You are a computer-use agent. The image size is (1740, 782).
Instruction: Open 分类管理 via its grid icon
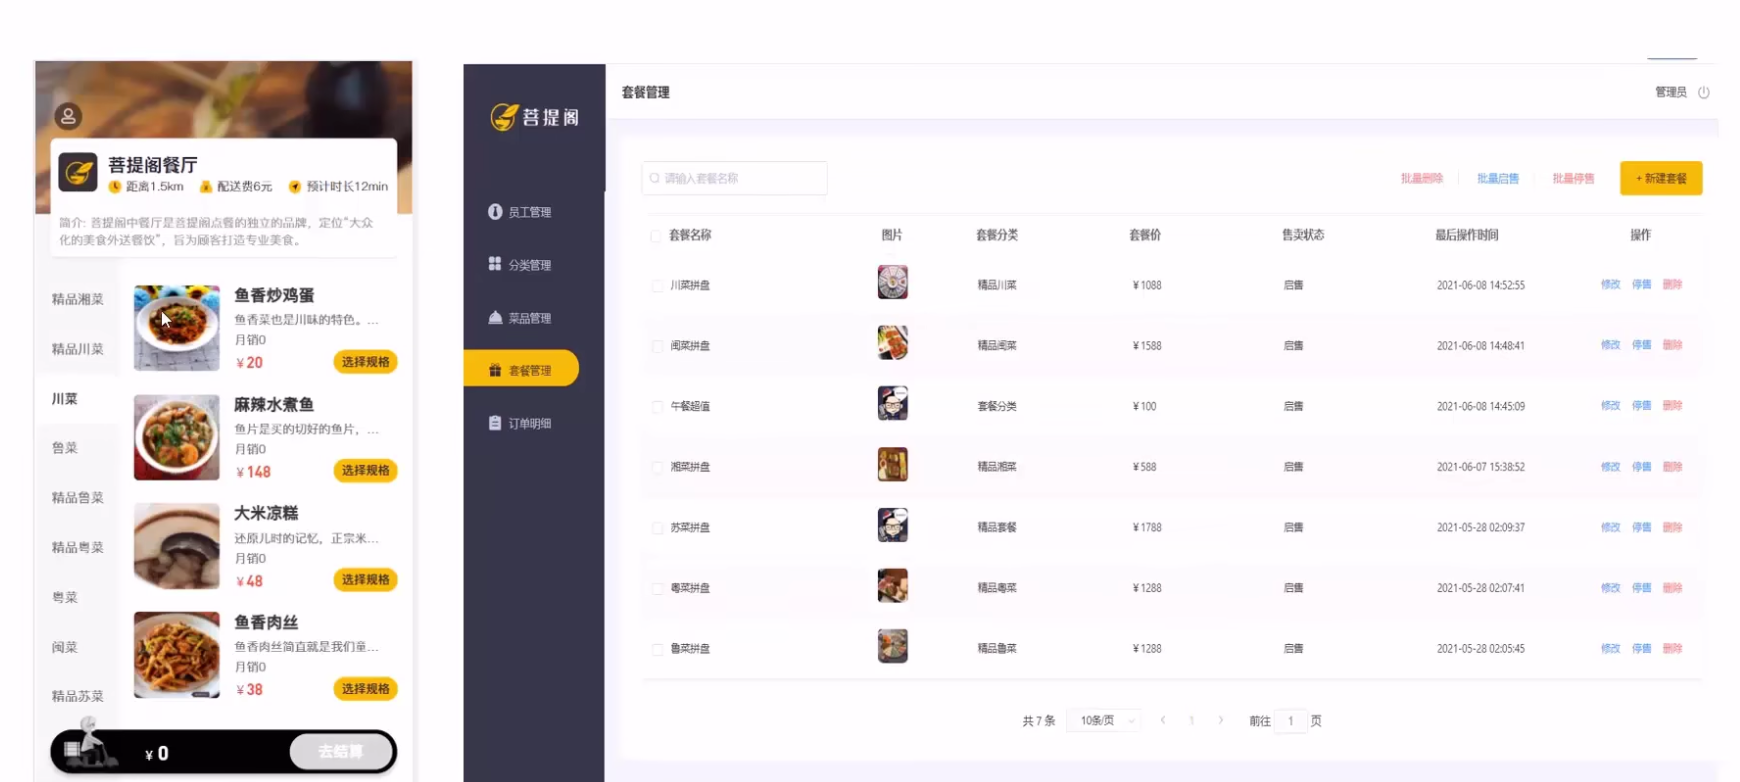click(x=495, y=264)
